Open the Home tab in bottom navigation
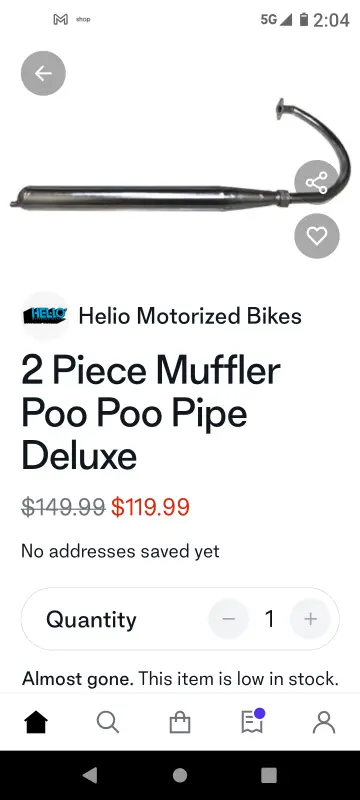 pyautogui.click(x=36, y=722)
